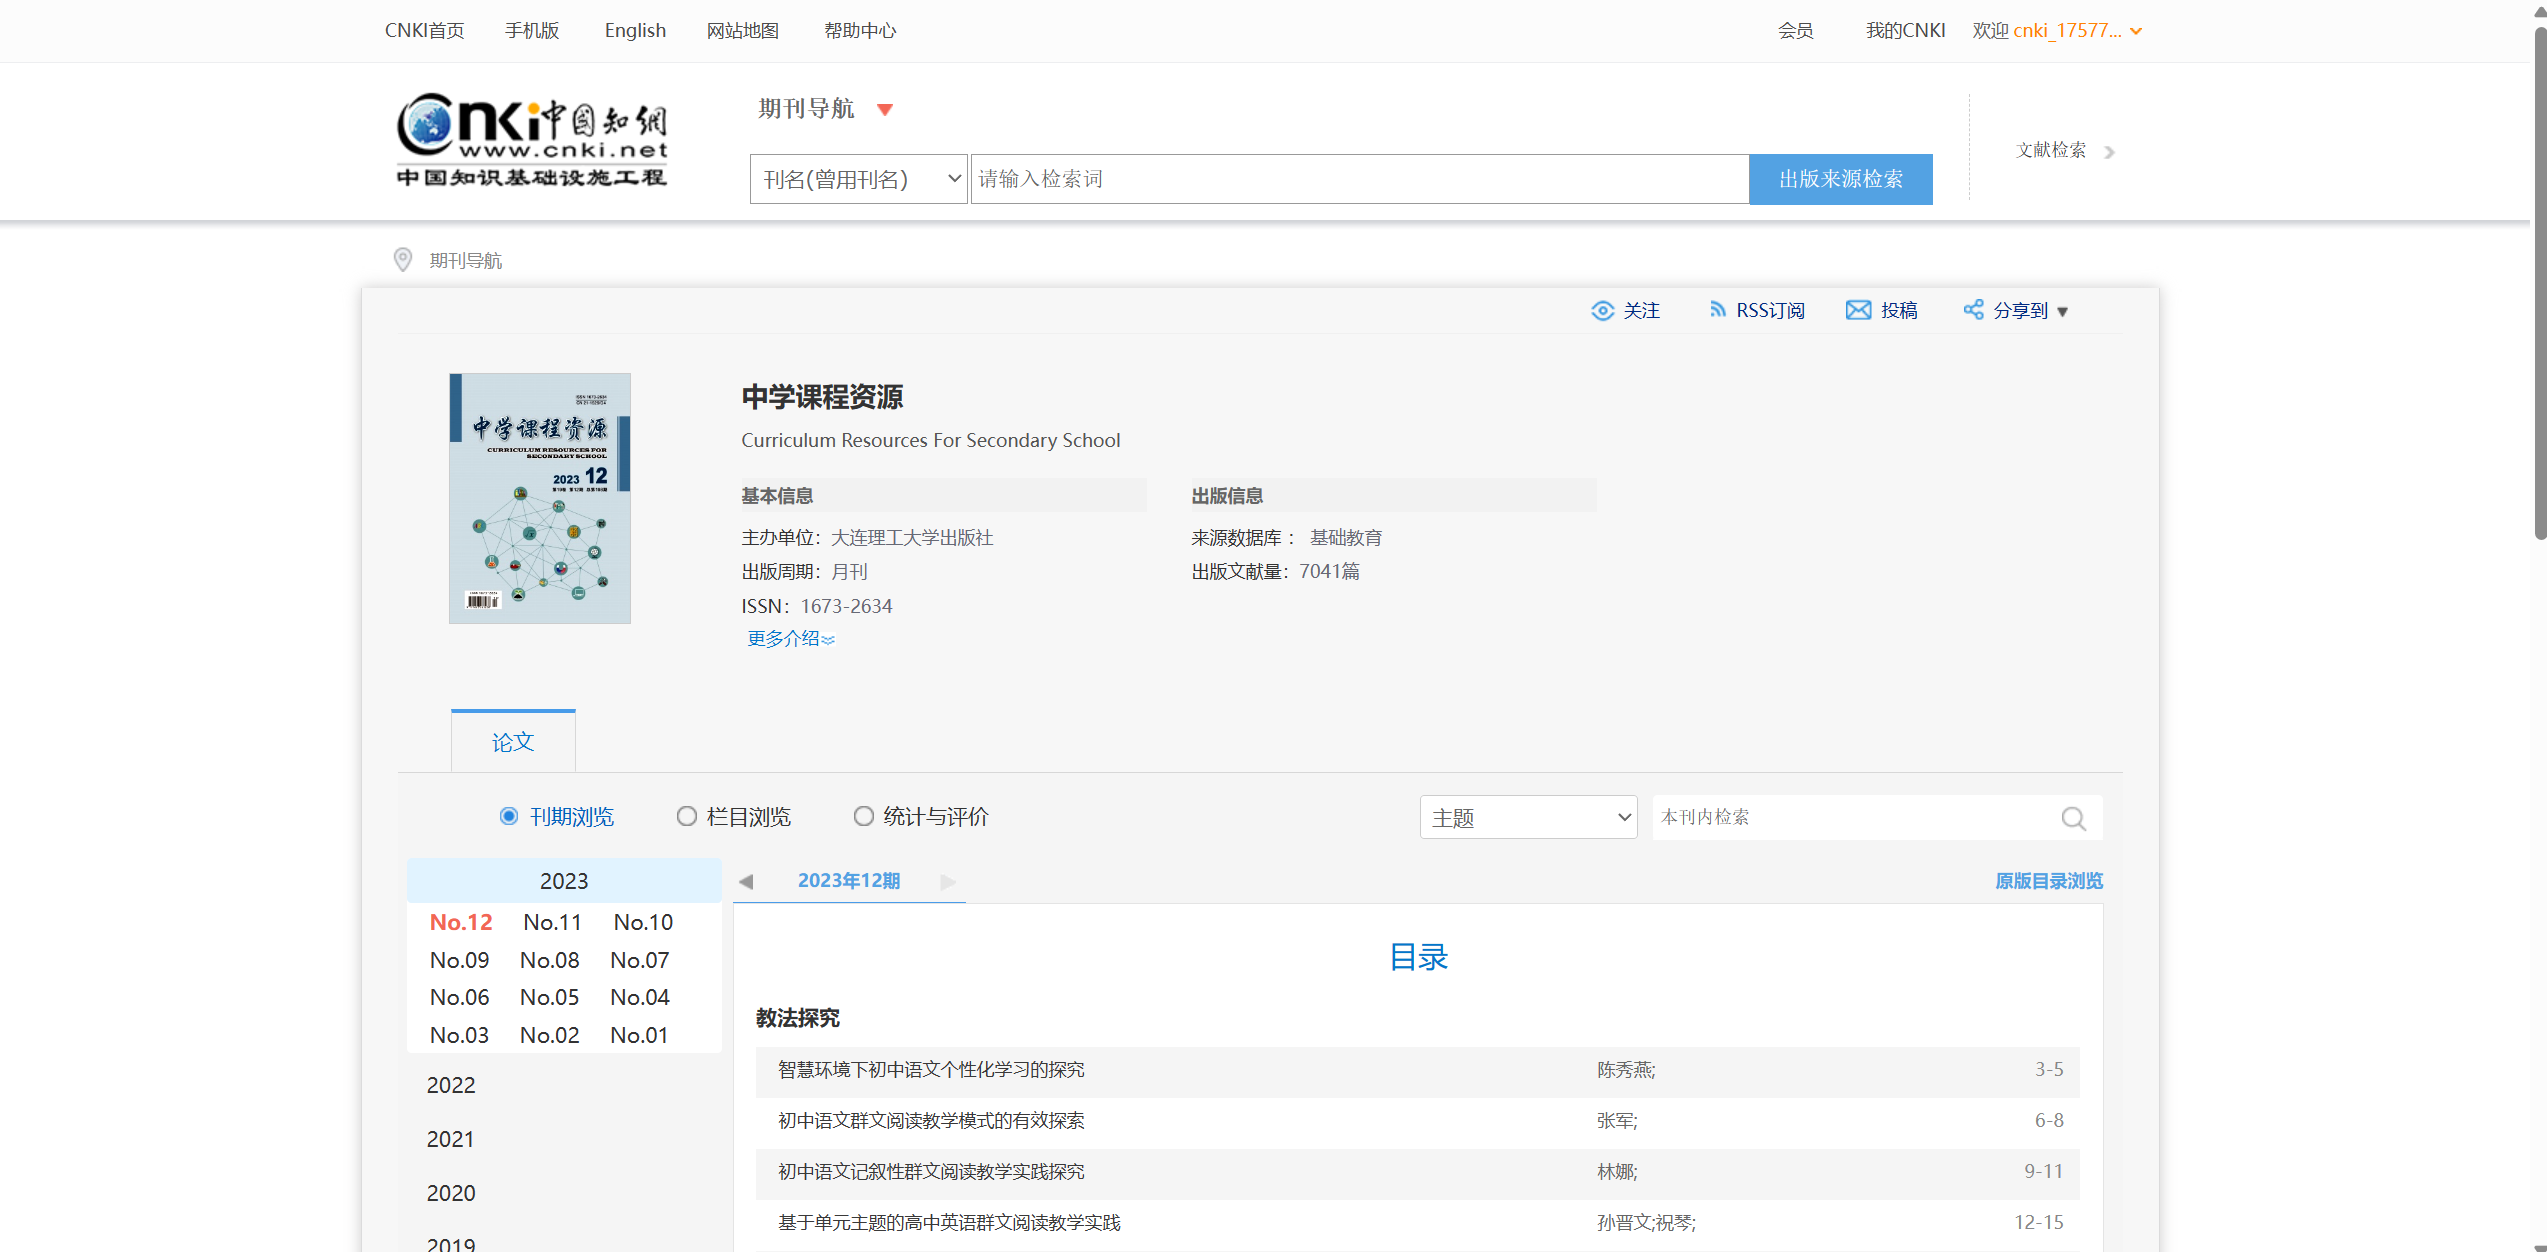Click the eye icon next to 关注

pos(1602,311)
